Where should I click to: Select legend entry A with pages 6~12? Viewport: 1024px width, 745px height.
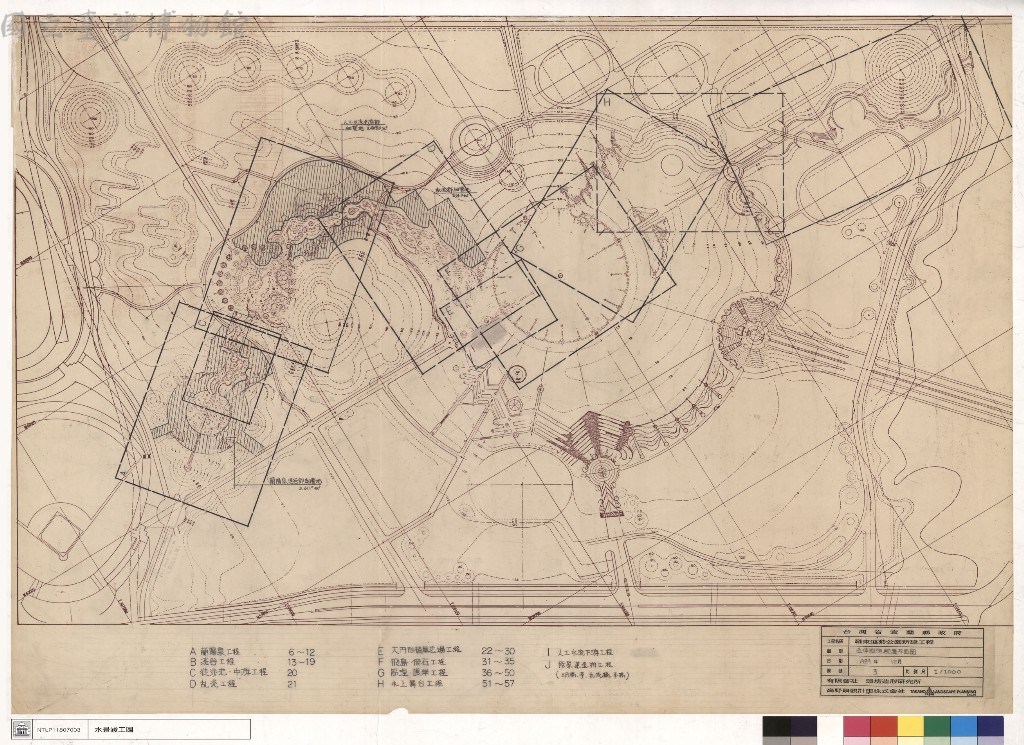click(x=253, y=652)
